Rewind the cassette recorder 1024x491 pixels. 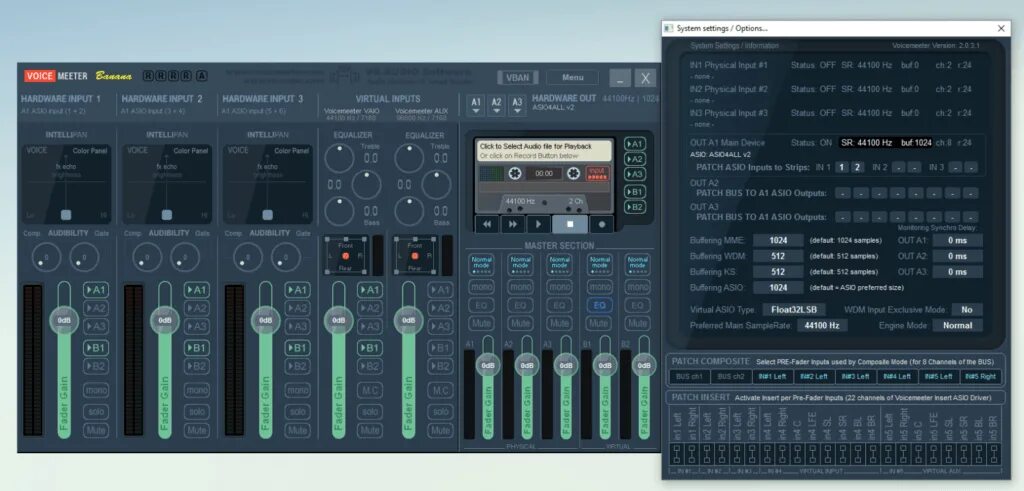pos(487,224)
